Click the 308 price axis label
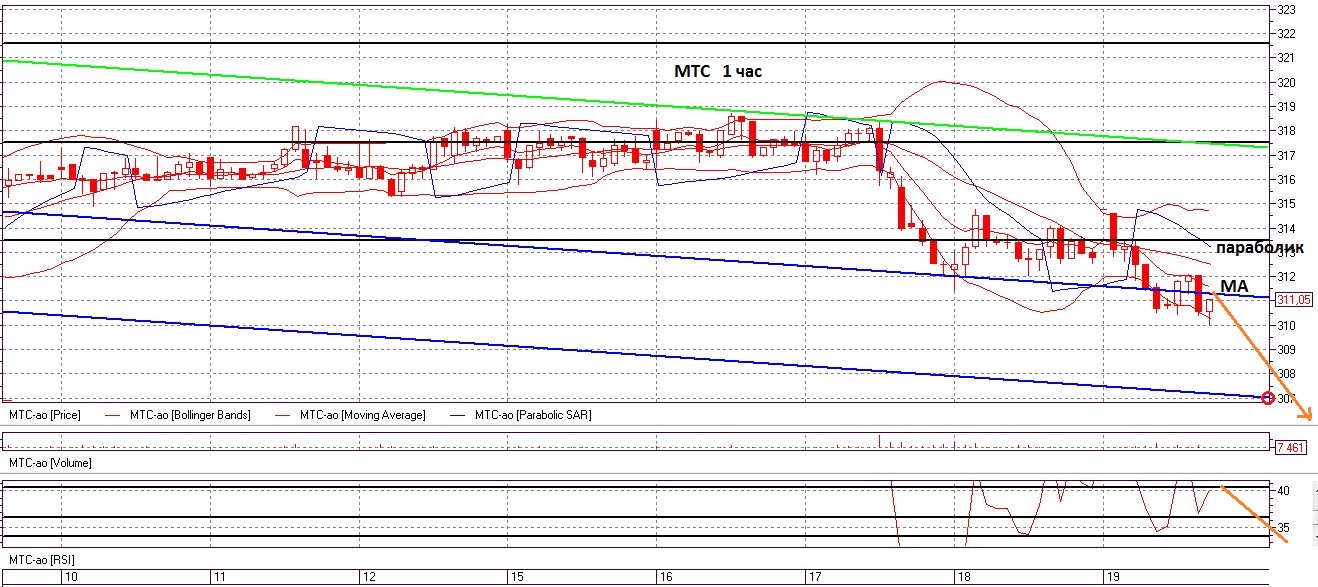Image resolution: width=1318 pixels, height=587 pixels. [1287, 375]
